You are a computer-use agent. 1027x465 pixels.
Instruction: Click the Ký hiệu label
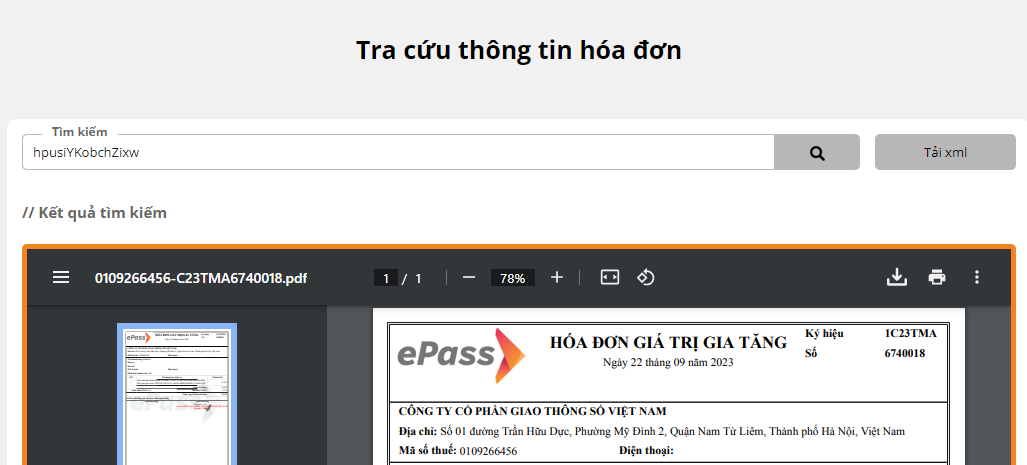pos(825,334)
